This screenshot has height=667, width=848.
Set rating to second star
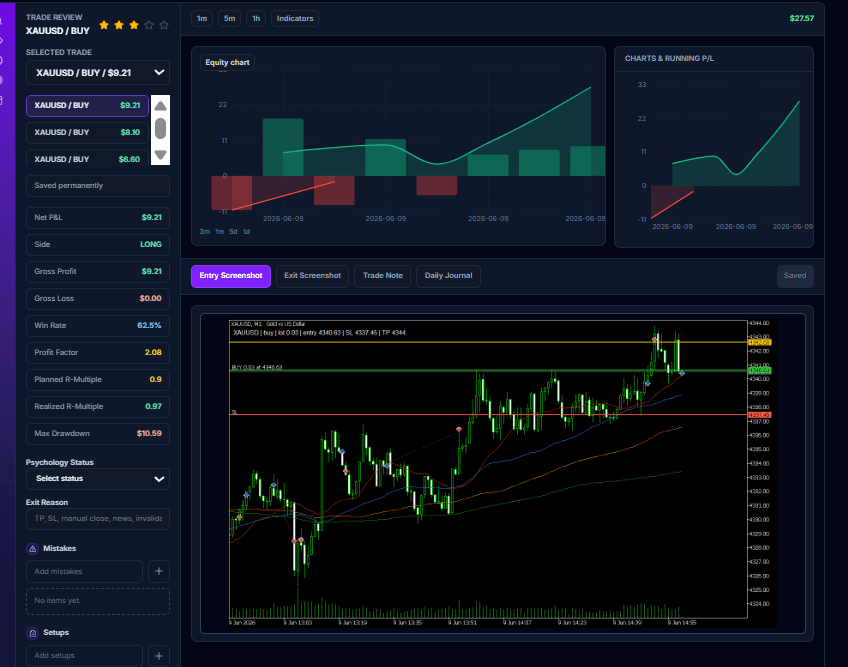119,25
